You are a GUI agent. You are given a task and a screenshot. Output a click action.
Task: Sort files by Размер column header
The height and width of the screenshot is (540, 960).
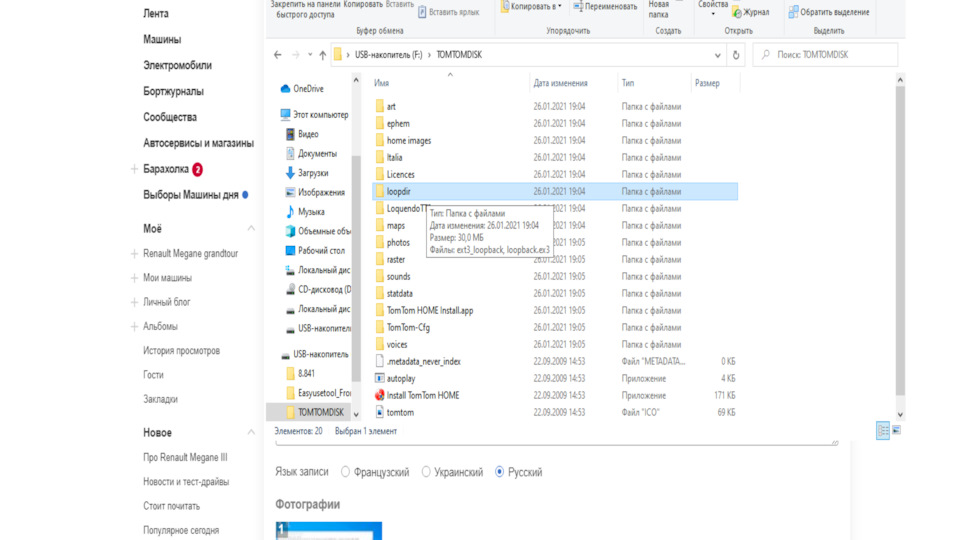(x=707, y=83)
